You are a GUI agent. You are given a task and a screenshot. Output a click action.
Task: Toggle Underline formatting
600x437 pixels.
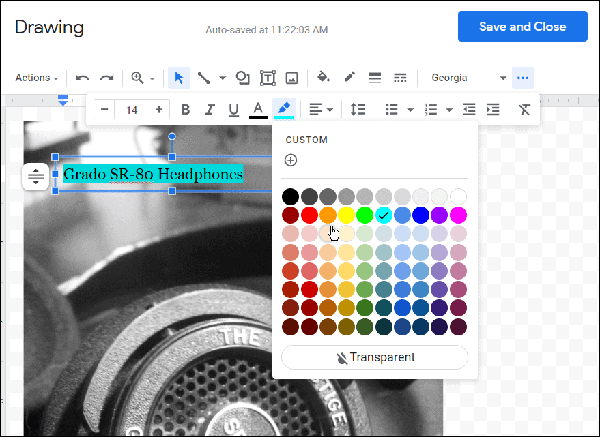[x=233, y=110]
